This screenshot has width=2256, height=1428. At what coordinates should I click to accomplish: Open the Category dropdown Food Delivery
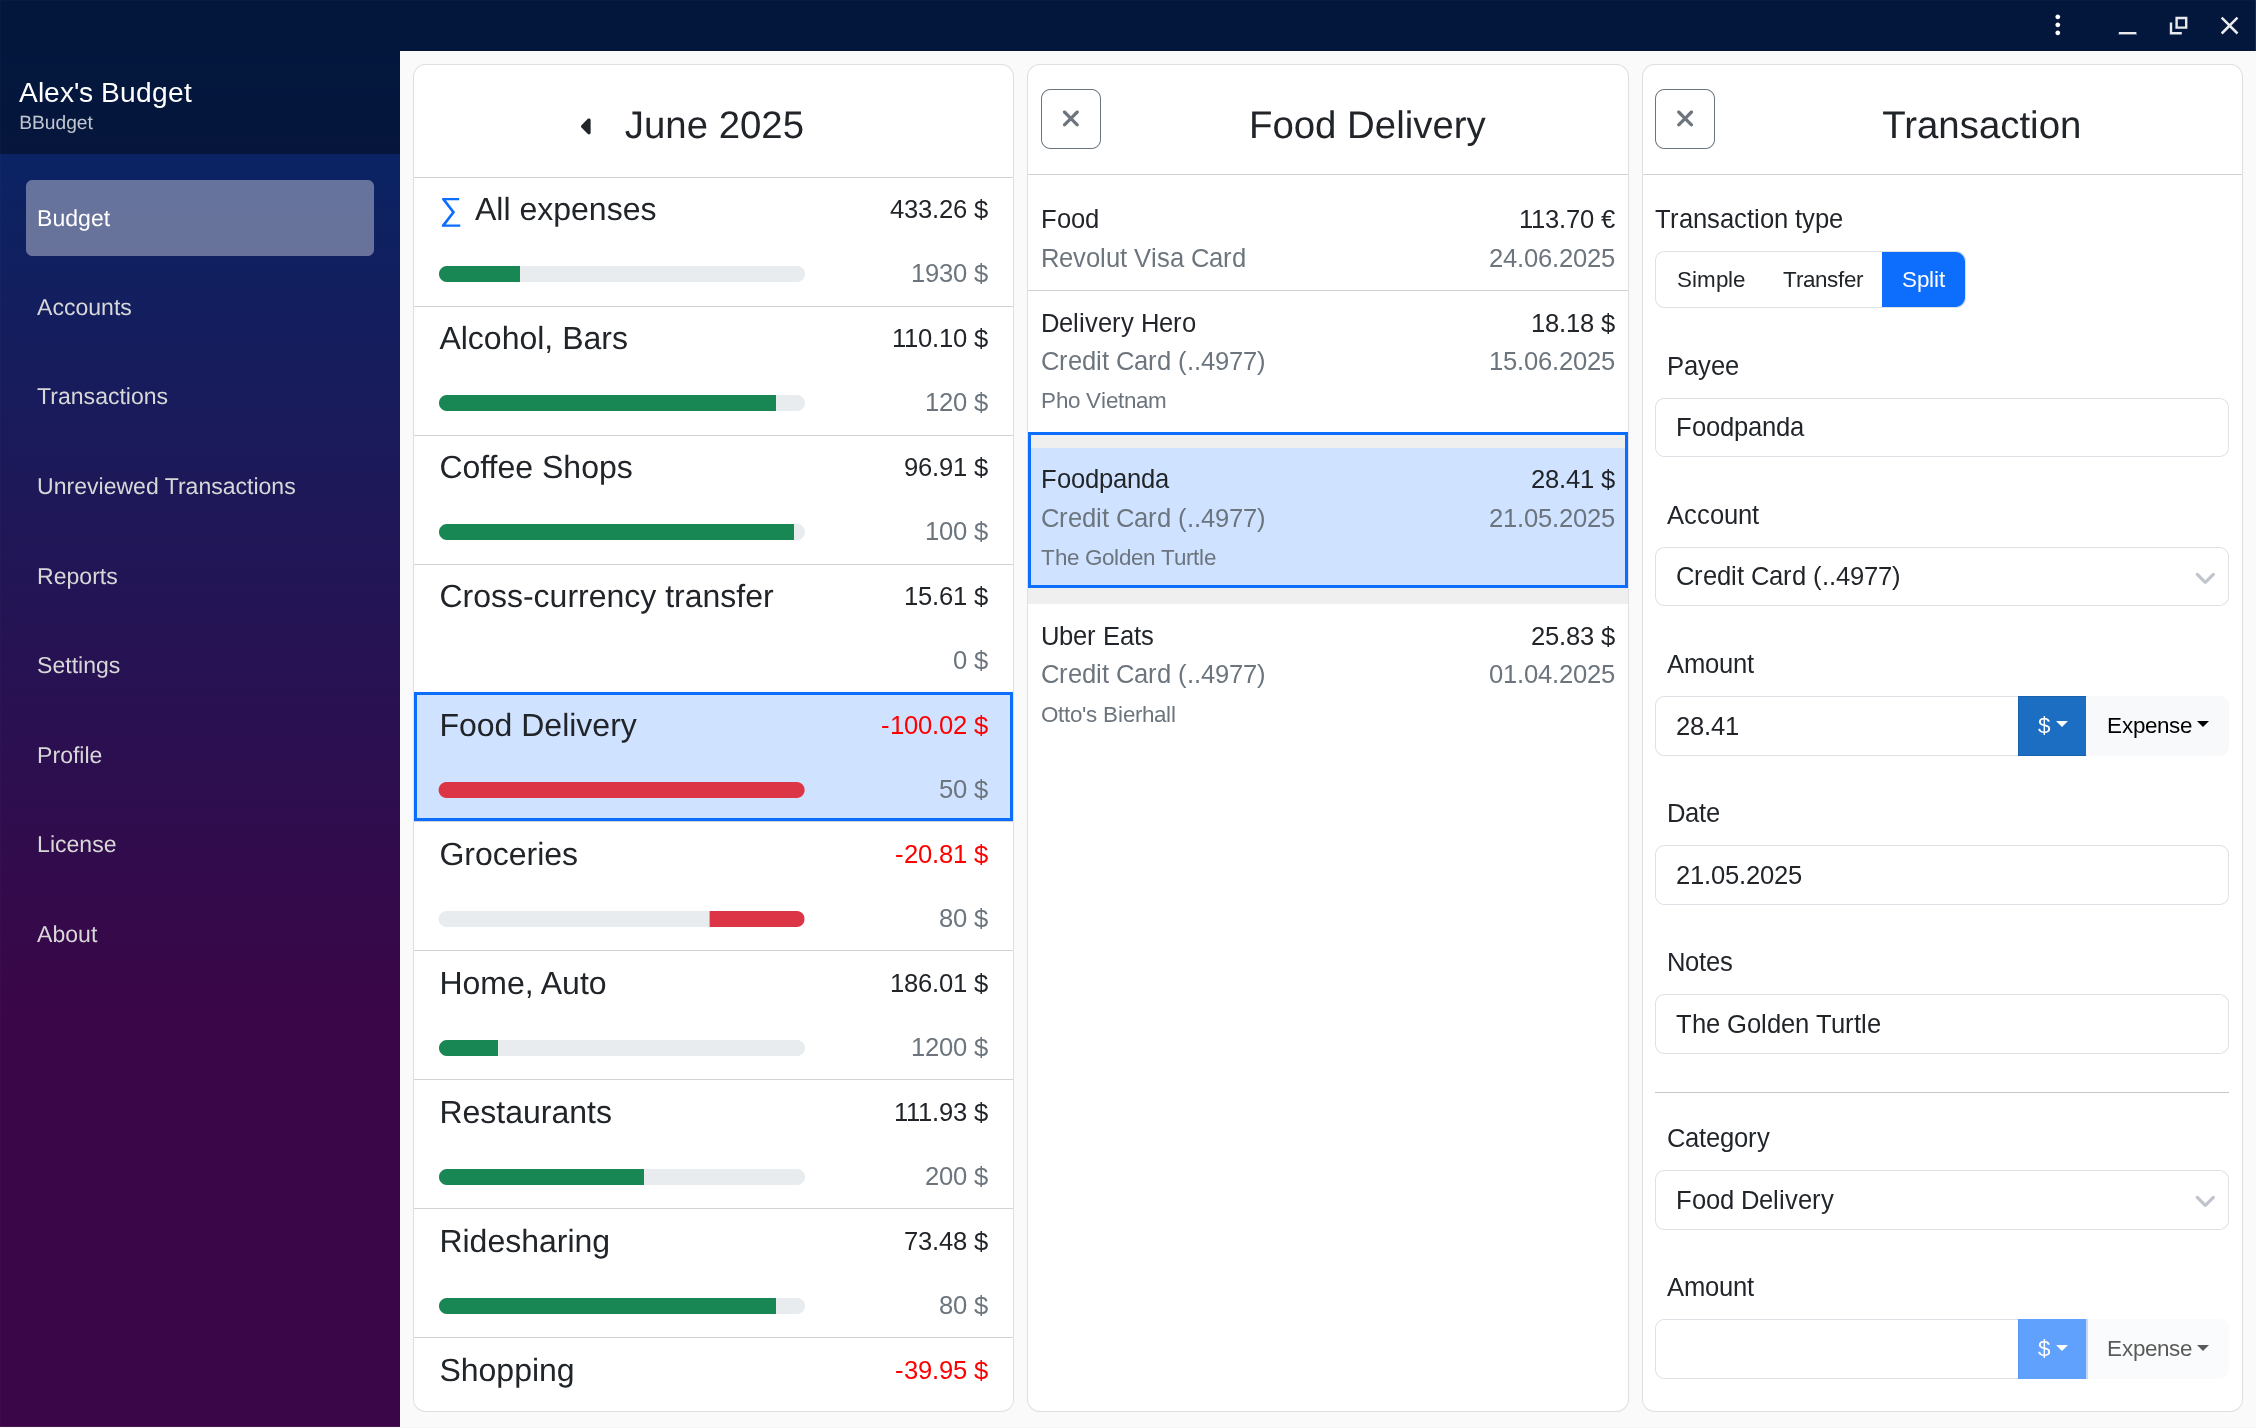pyautogui.click(x=1941, y=1200)
